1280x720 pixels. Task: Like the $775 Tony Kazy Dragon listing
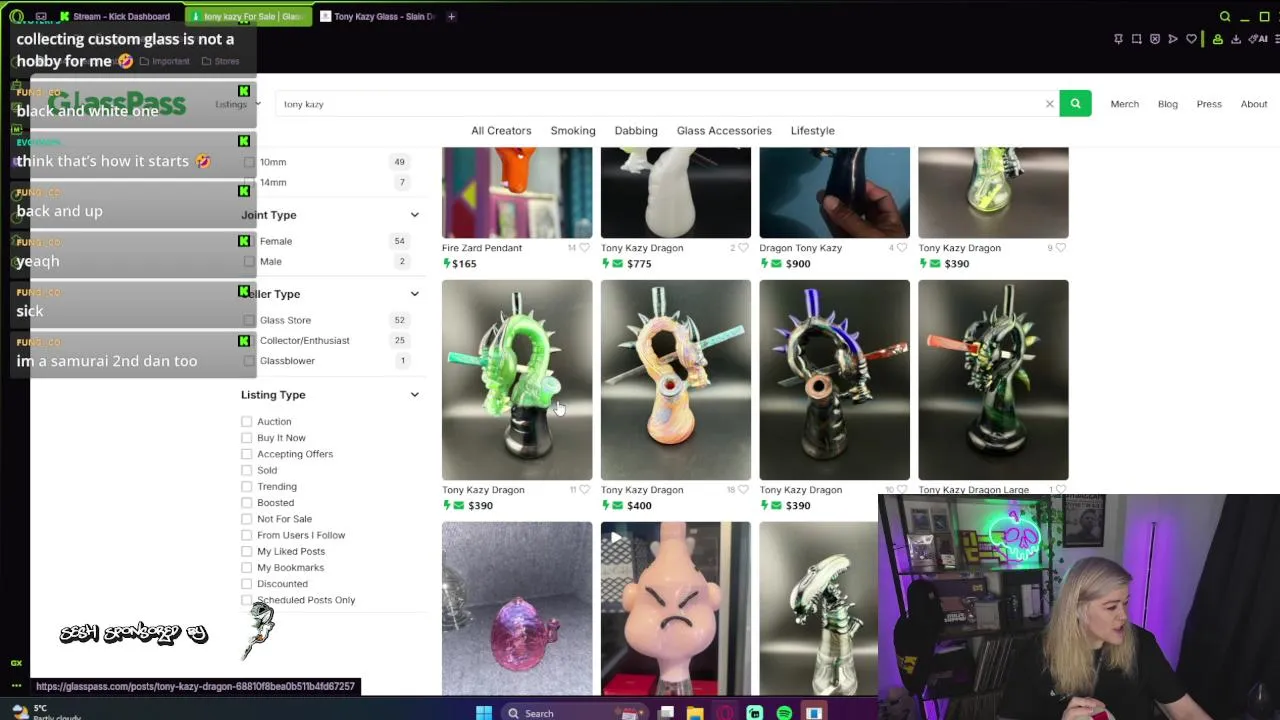coord(743,248)
